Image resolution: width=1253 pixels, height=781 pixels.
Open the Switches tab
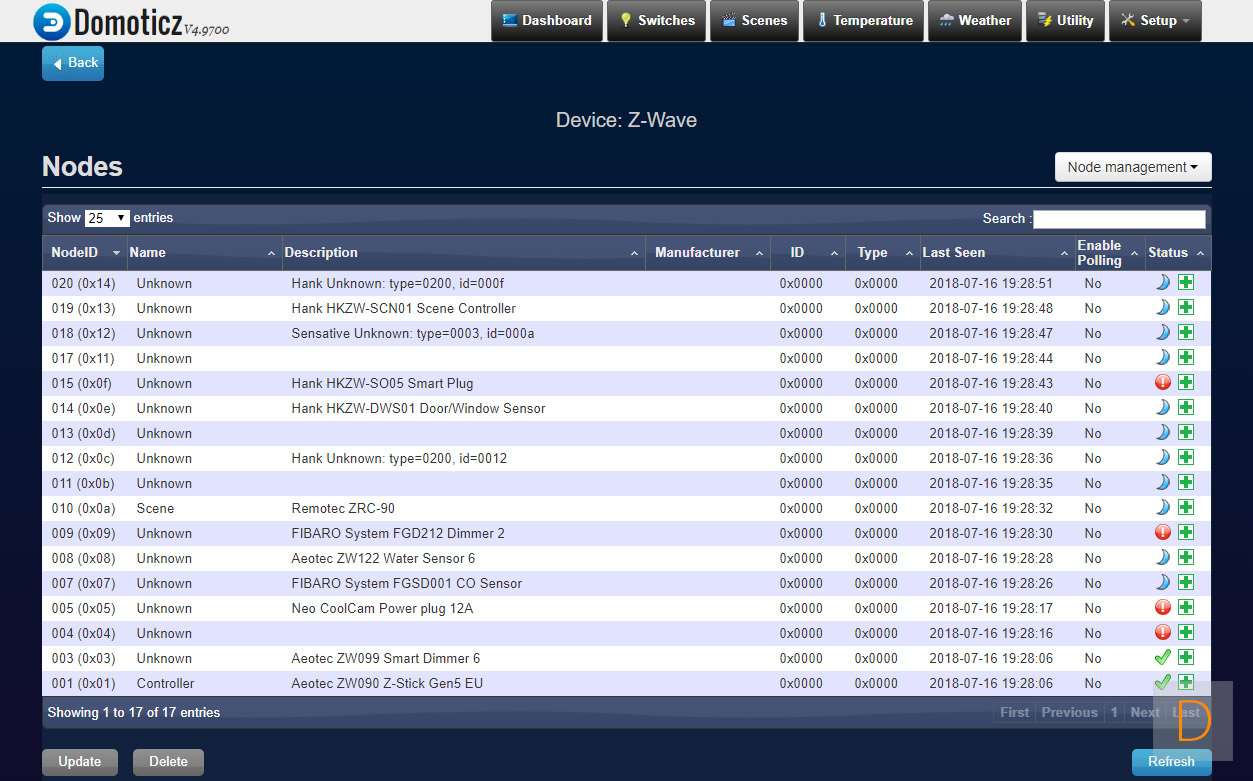pos(656,21)
